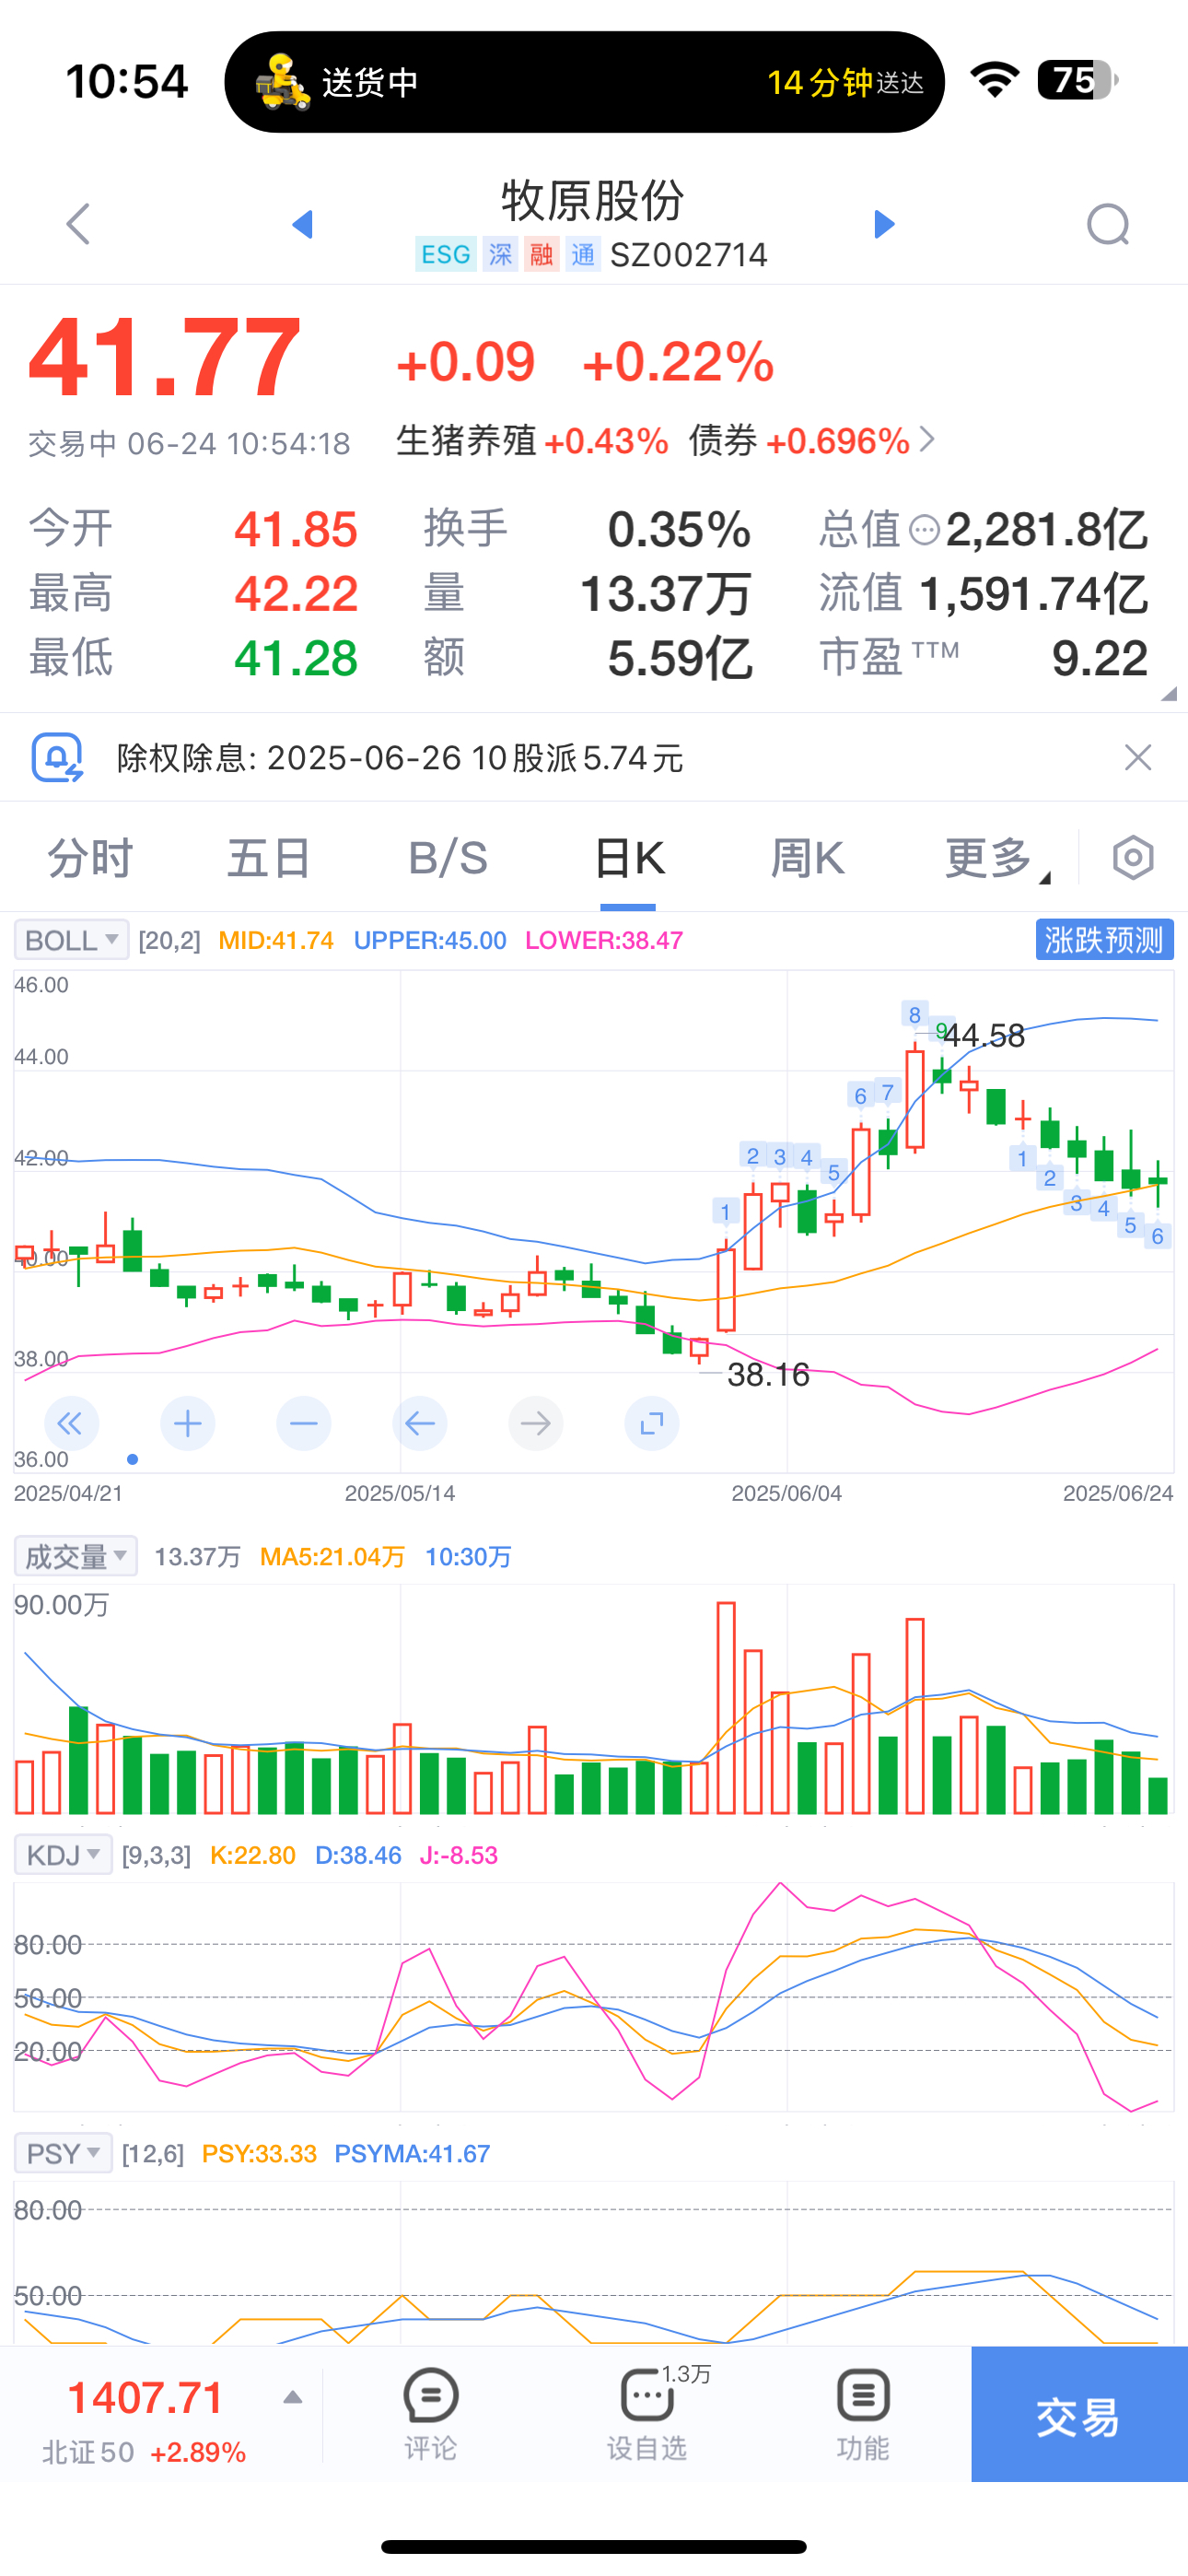This screenshot has width=1188, height=2576.
Task: Tap the info icon beside 总值
Action: click(925, 529)
